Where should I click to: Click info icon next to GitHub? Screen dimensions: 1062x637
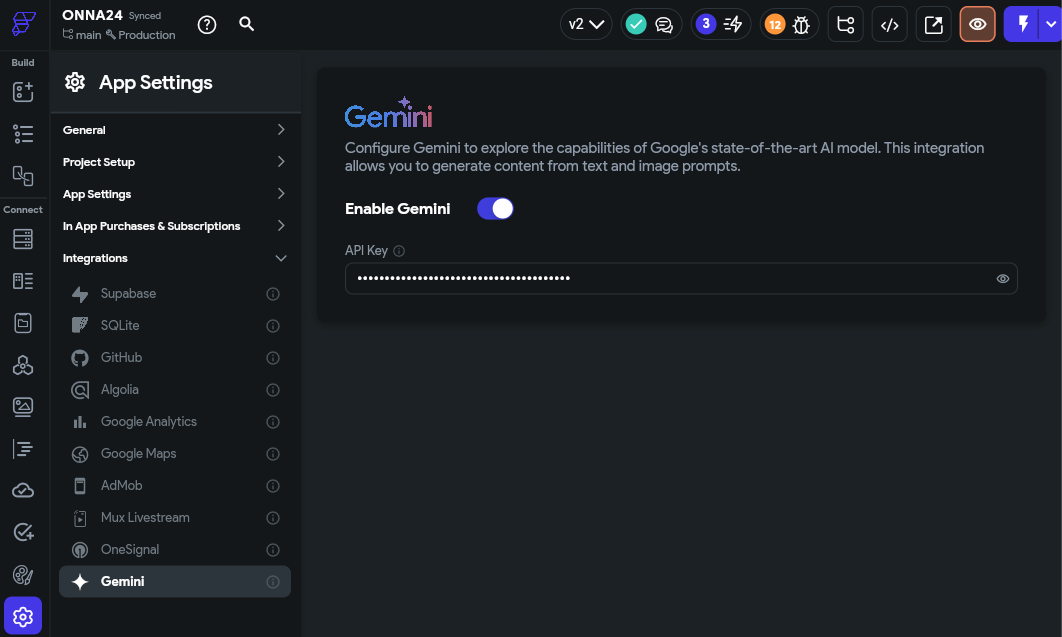tap(273, 357)
